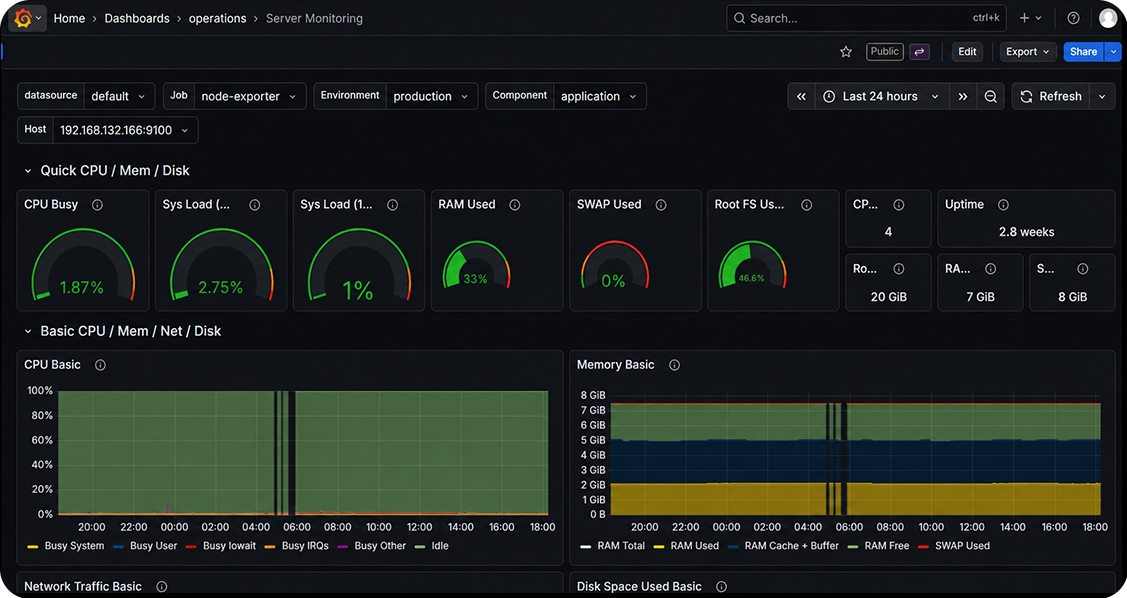Screen dimensions: 1127x598
Task: Show info for Memory Basic panel
Action: click(x=674, y=365)
